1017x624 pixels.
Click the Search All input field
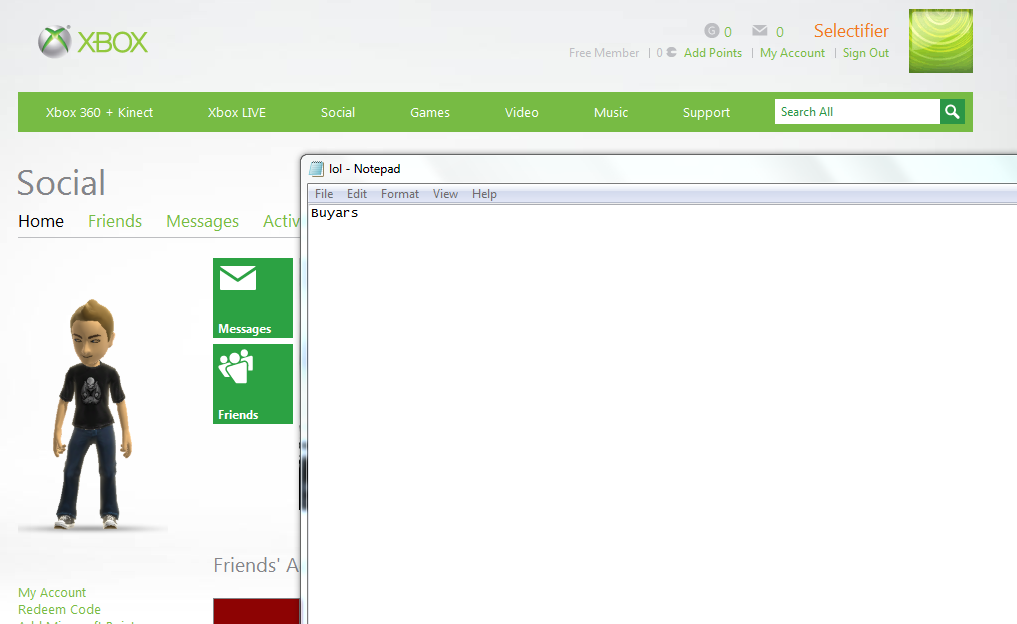[x=857, y=112]
